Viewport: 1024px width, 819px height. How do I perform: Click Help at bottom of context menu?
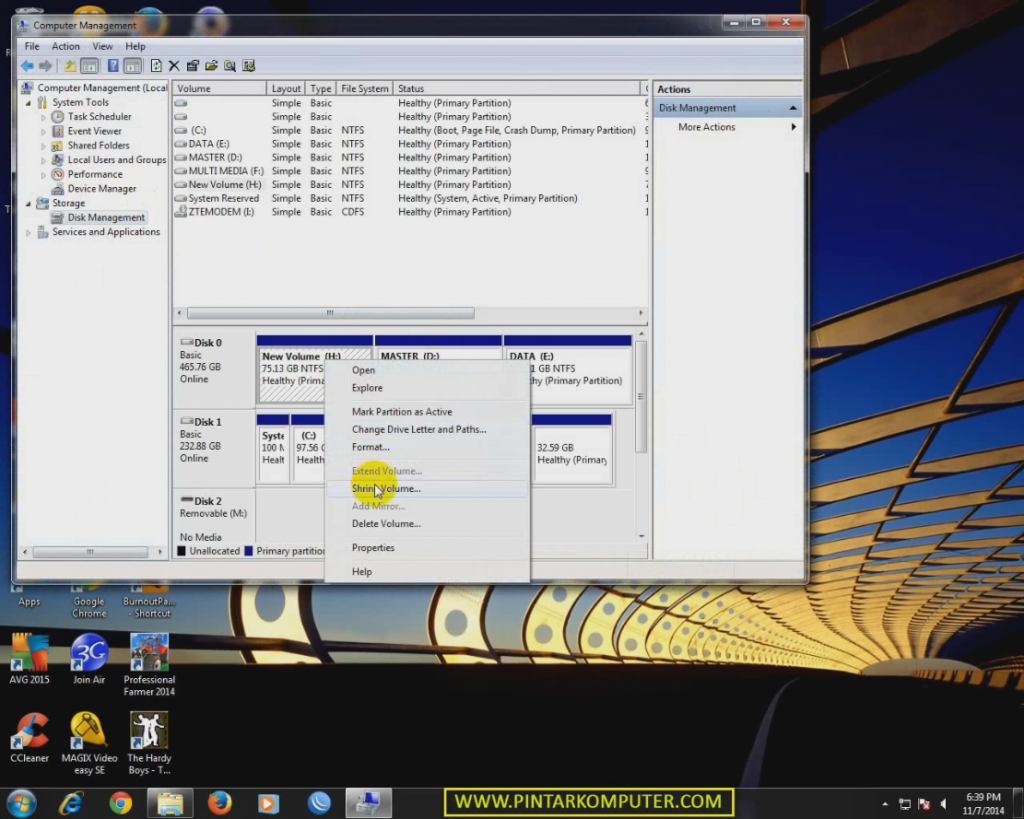tap(427, 572)
